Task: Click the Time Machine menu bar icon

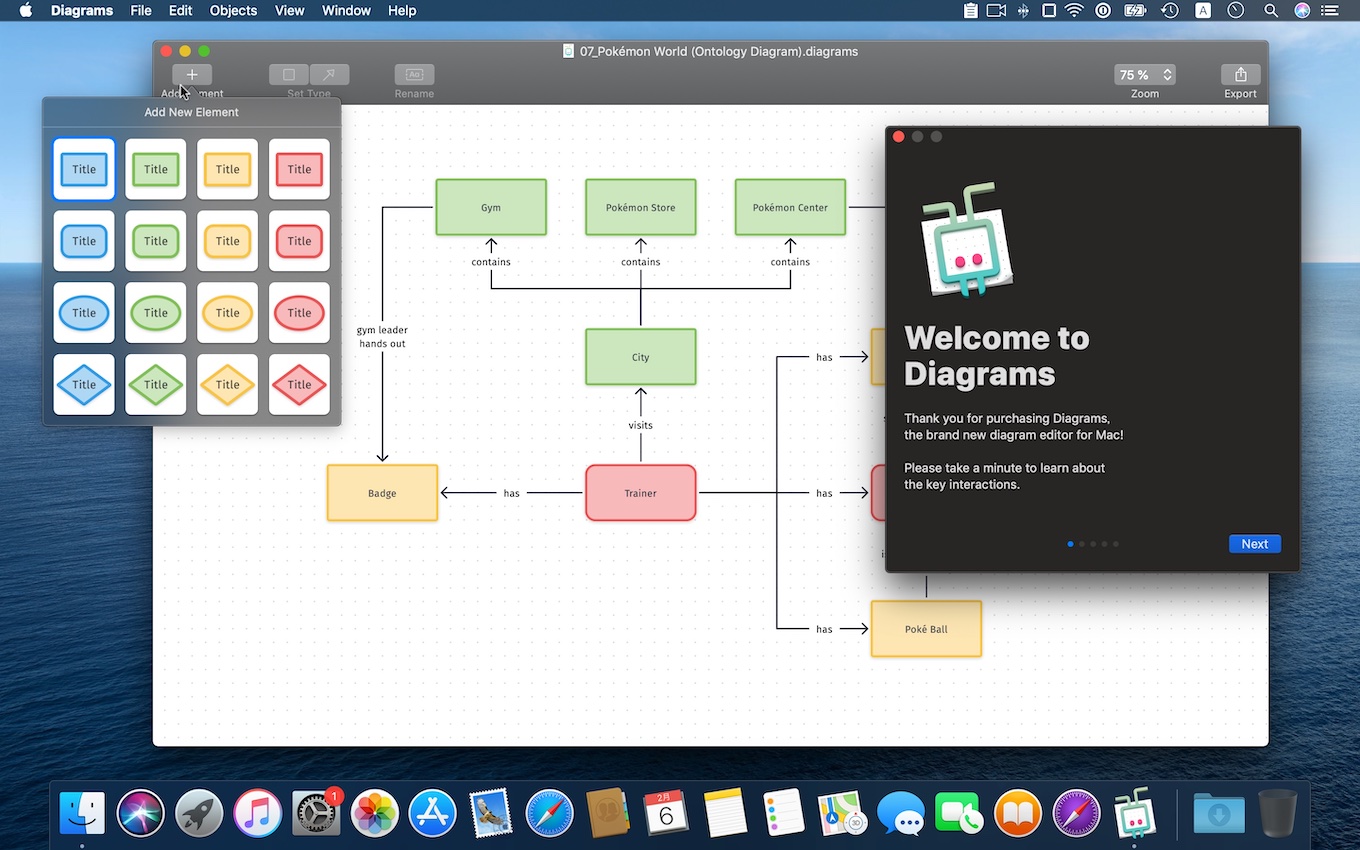Action: tap(1170, 10)
